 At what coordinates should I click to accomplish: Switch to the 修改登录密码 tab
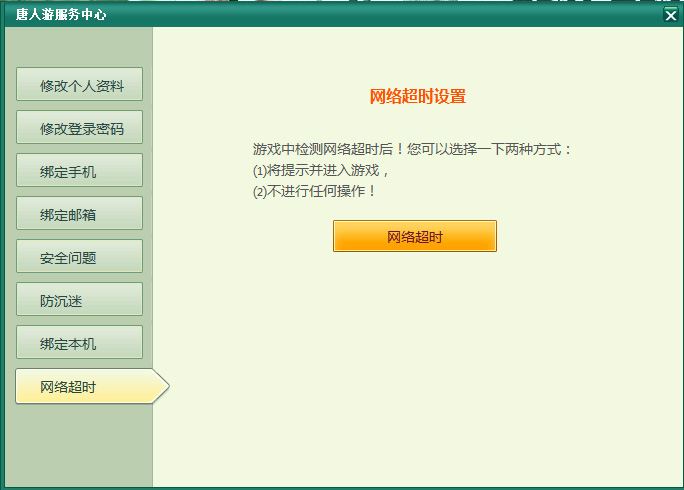coord(80,128)
